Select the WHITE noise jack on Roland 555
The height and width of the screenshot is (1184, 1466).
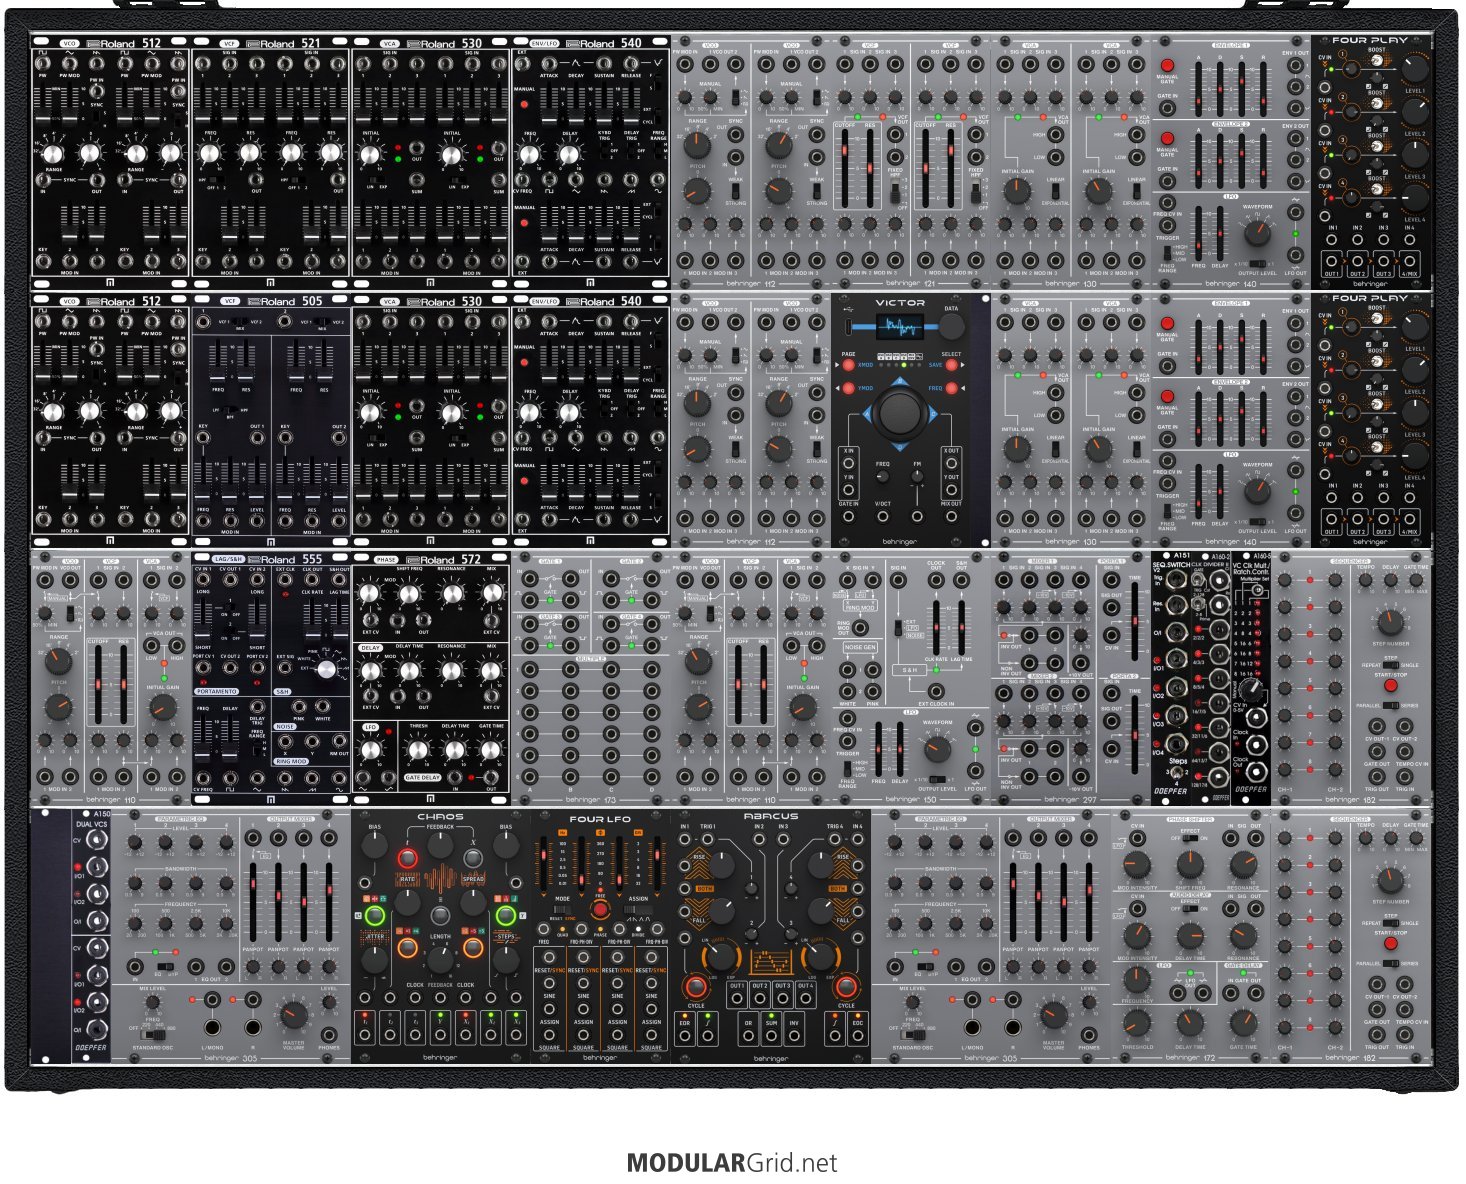pyautogui.click(x=324, y=706)
